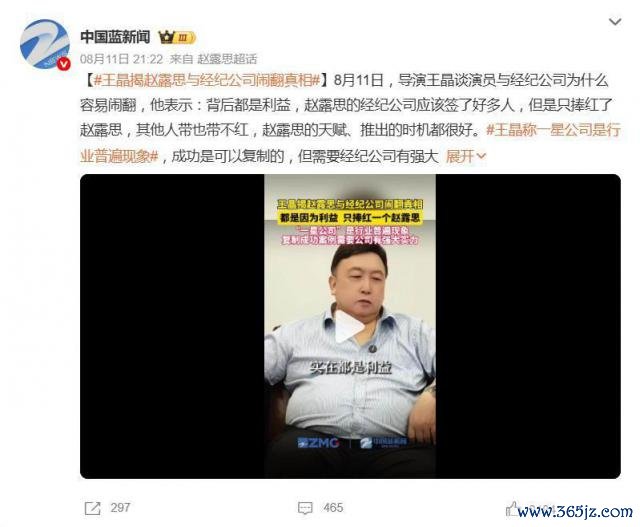Screen dimensions: 640x527
Task: Open the crown membership level badge
Action: coord(177,38)
